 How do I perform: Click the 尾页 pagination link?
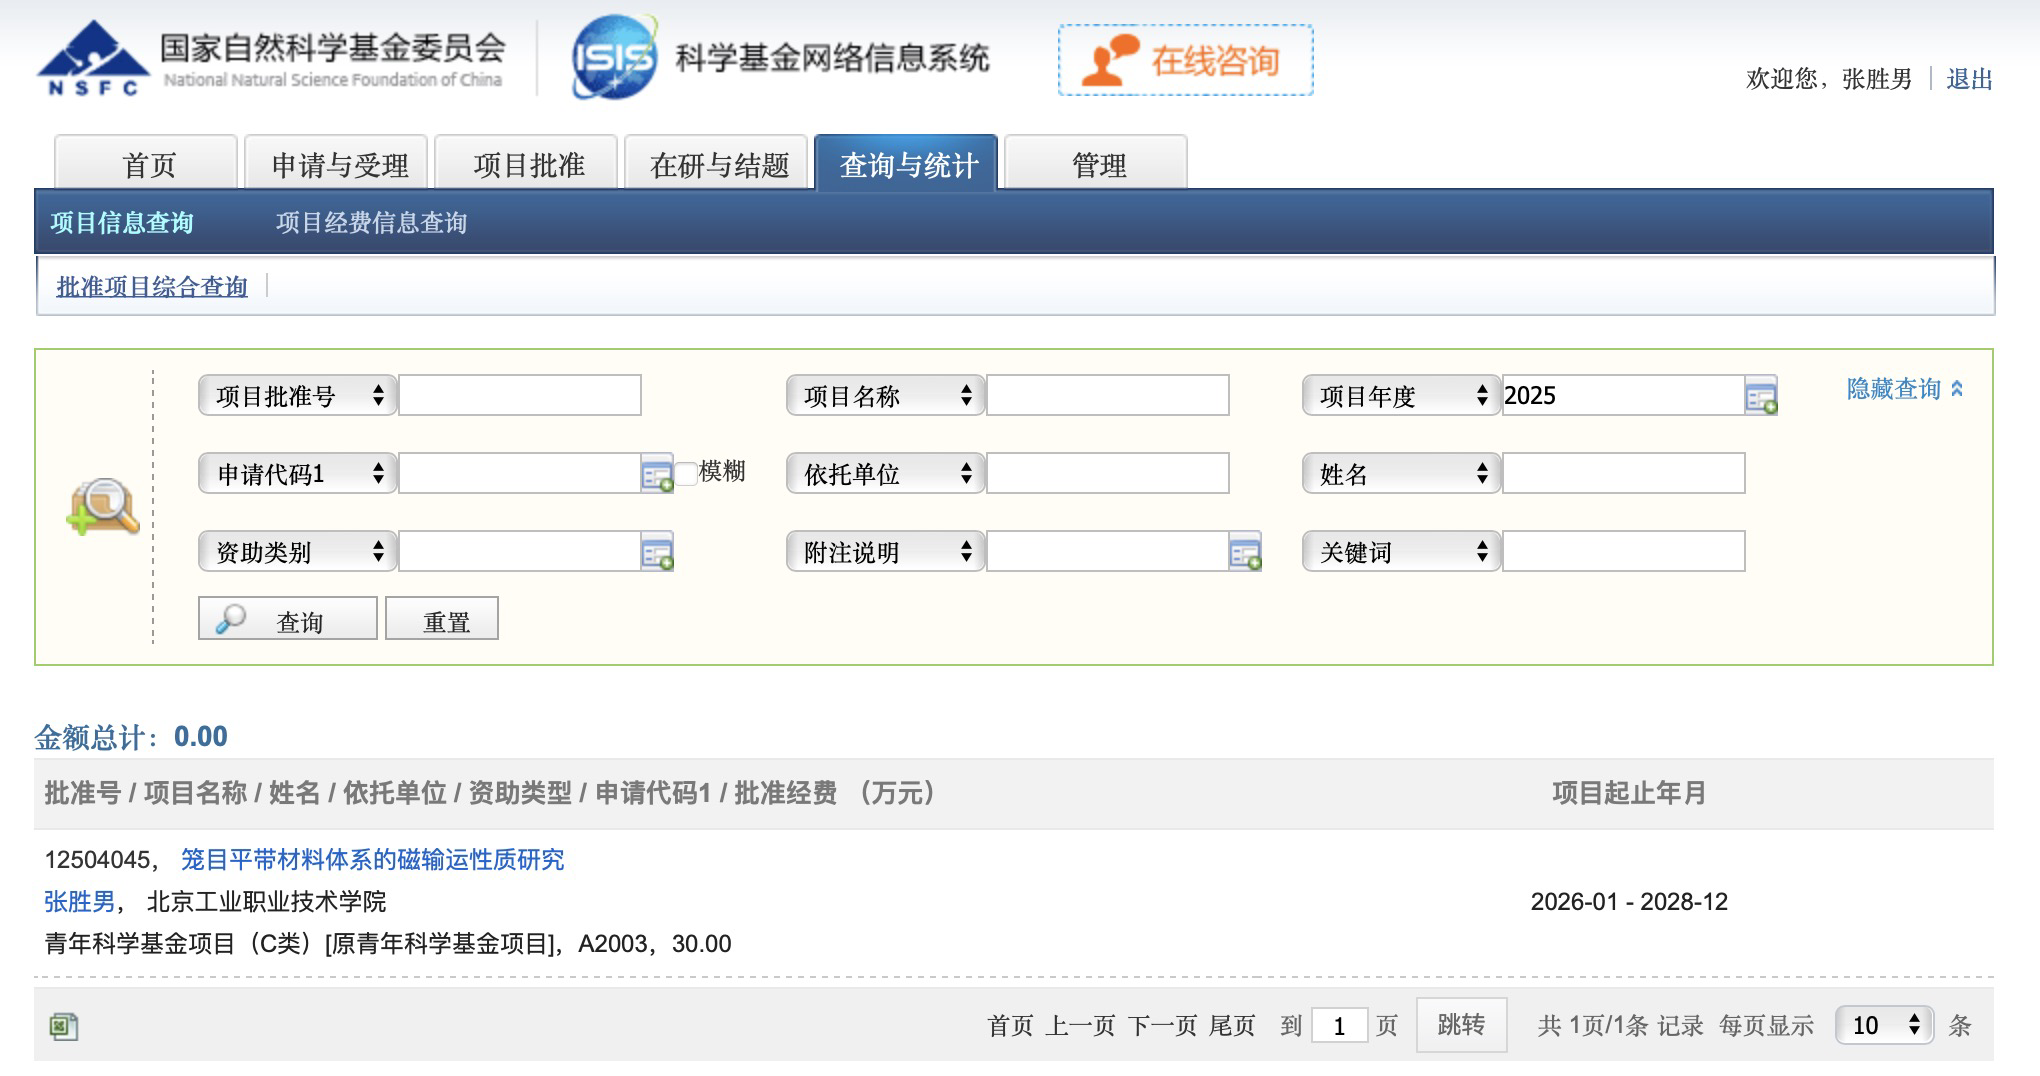pyautogui.click(x=1232, y=1026)
